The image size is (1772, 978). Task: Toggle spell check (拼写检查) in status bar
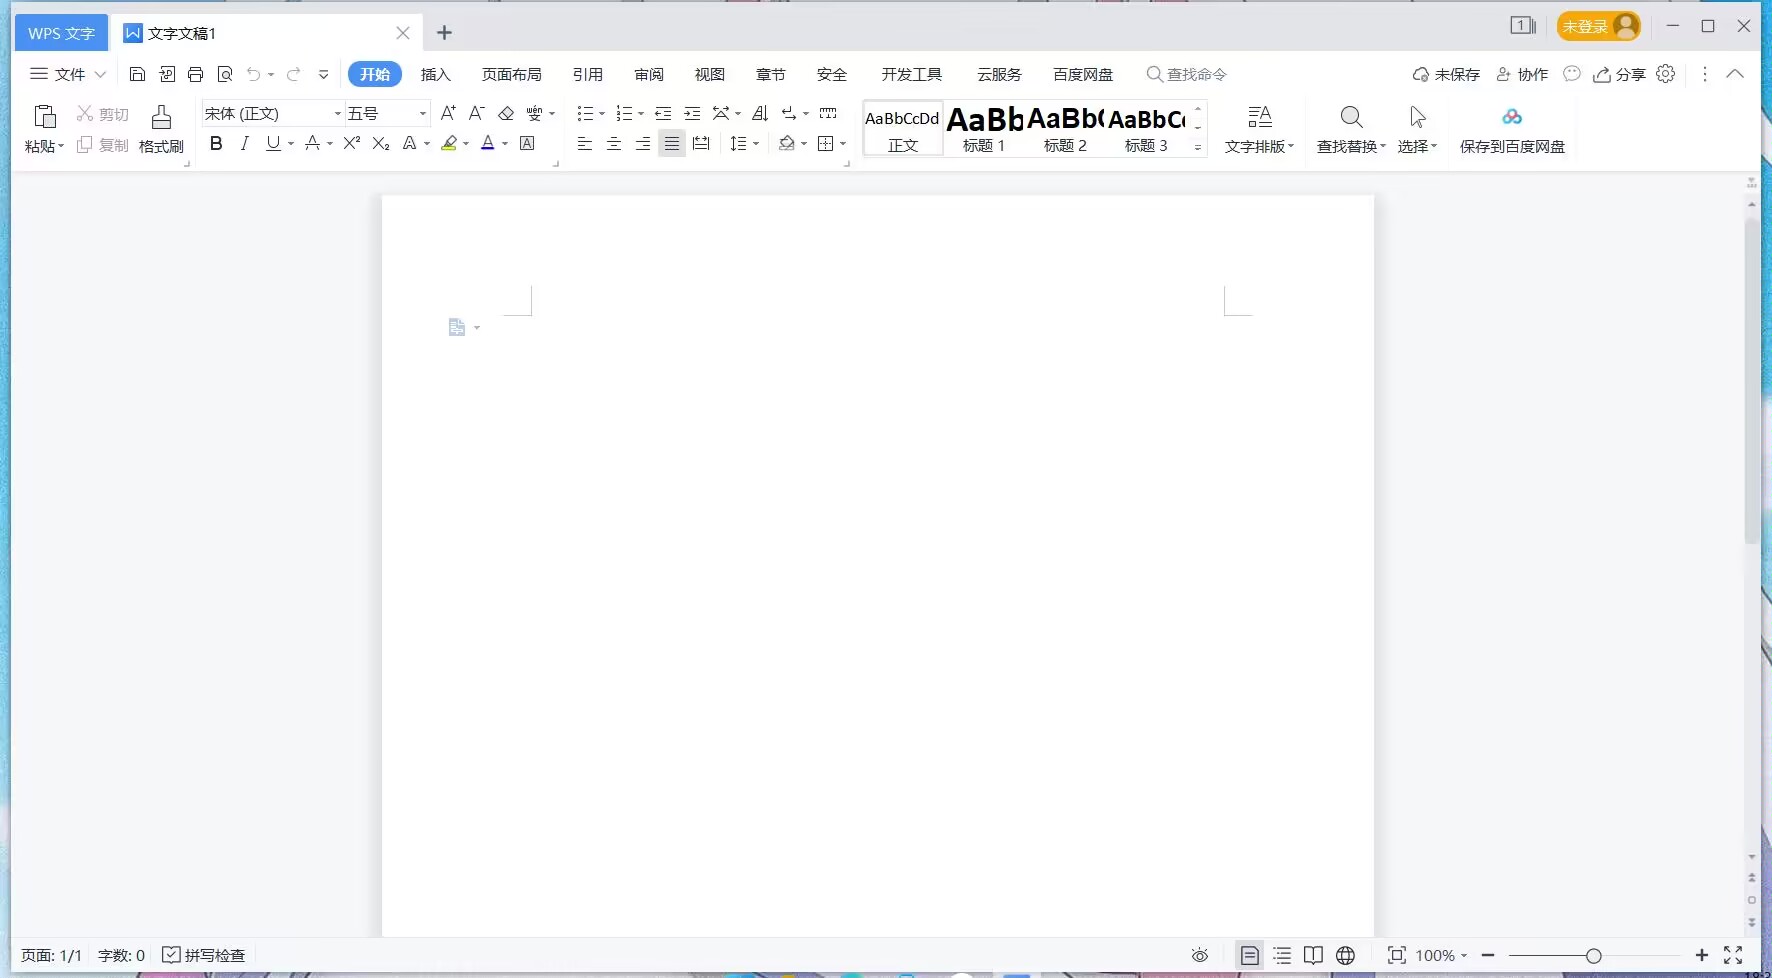[x=204, y=955]
